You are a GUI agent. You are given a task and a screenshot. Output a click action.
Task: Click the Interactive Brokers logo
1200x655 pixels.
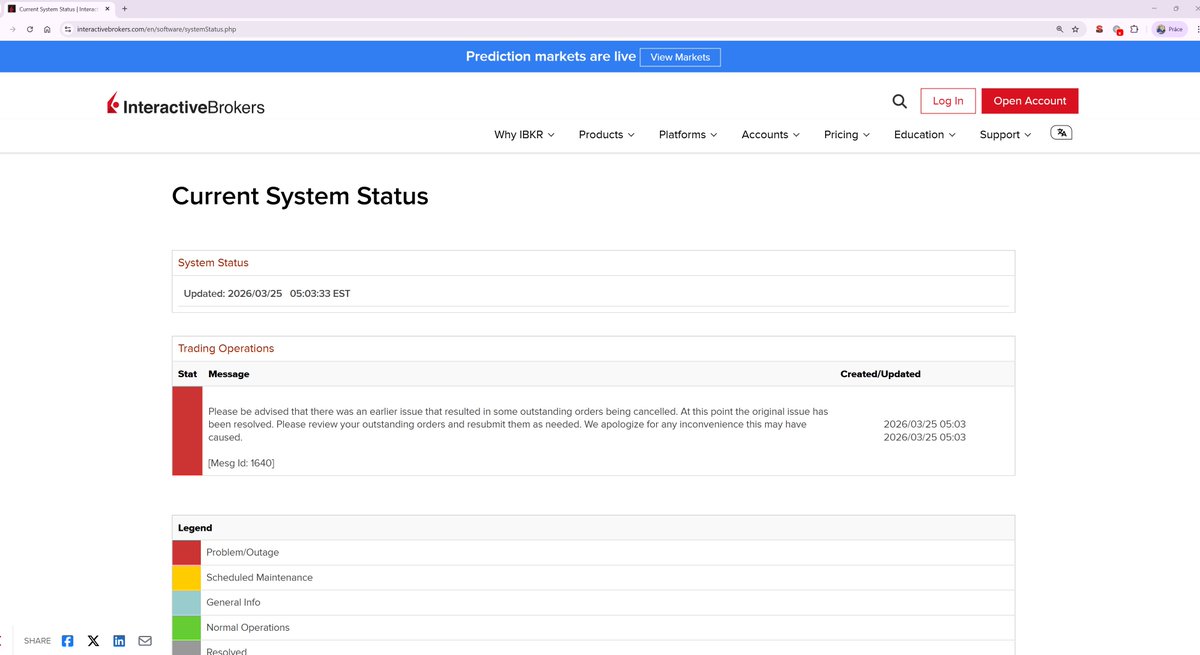click(186, 105)
